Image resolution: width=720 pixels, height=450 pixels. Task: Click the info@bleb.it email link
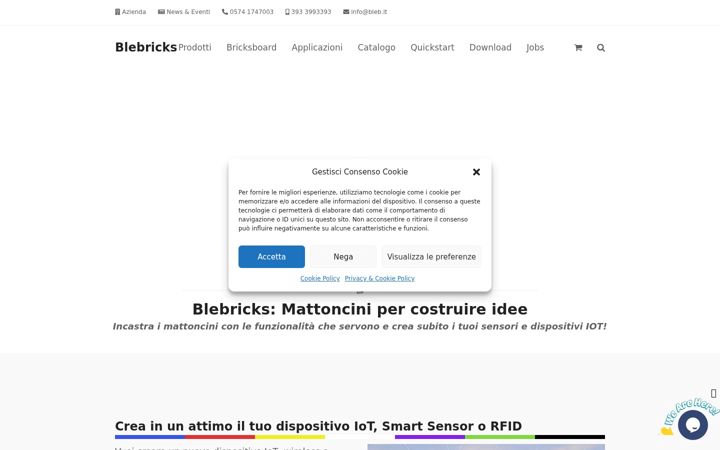click(365, 12)
